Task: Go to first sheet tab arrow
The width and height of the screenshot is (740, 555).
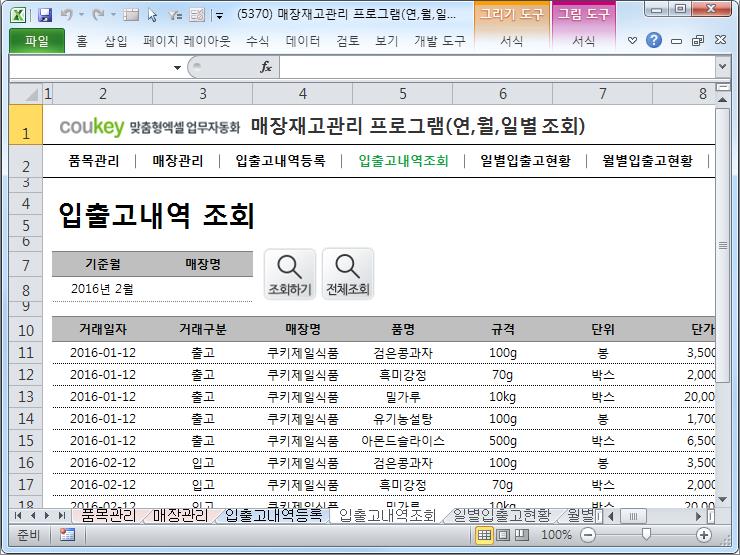Action: click(18, 515)
